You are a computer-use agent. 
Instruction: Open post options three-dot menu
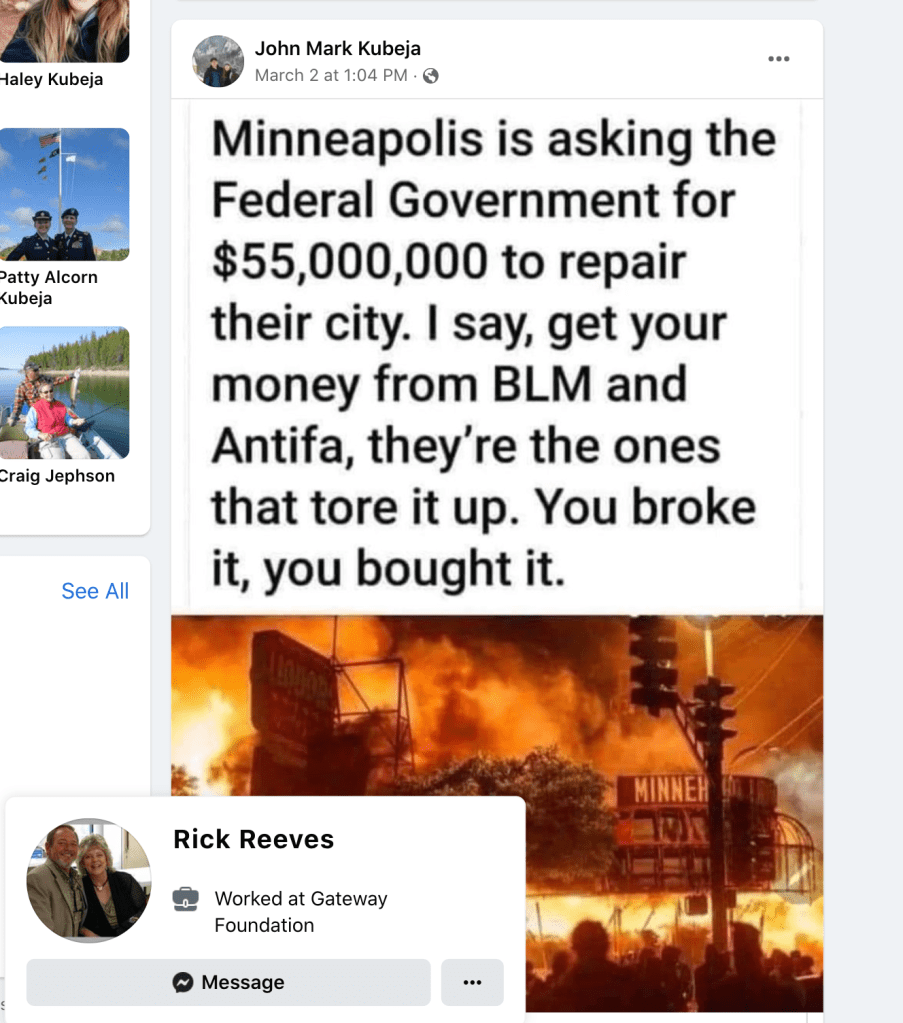pos(778,59)
